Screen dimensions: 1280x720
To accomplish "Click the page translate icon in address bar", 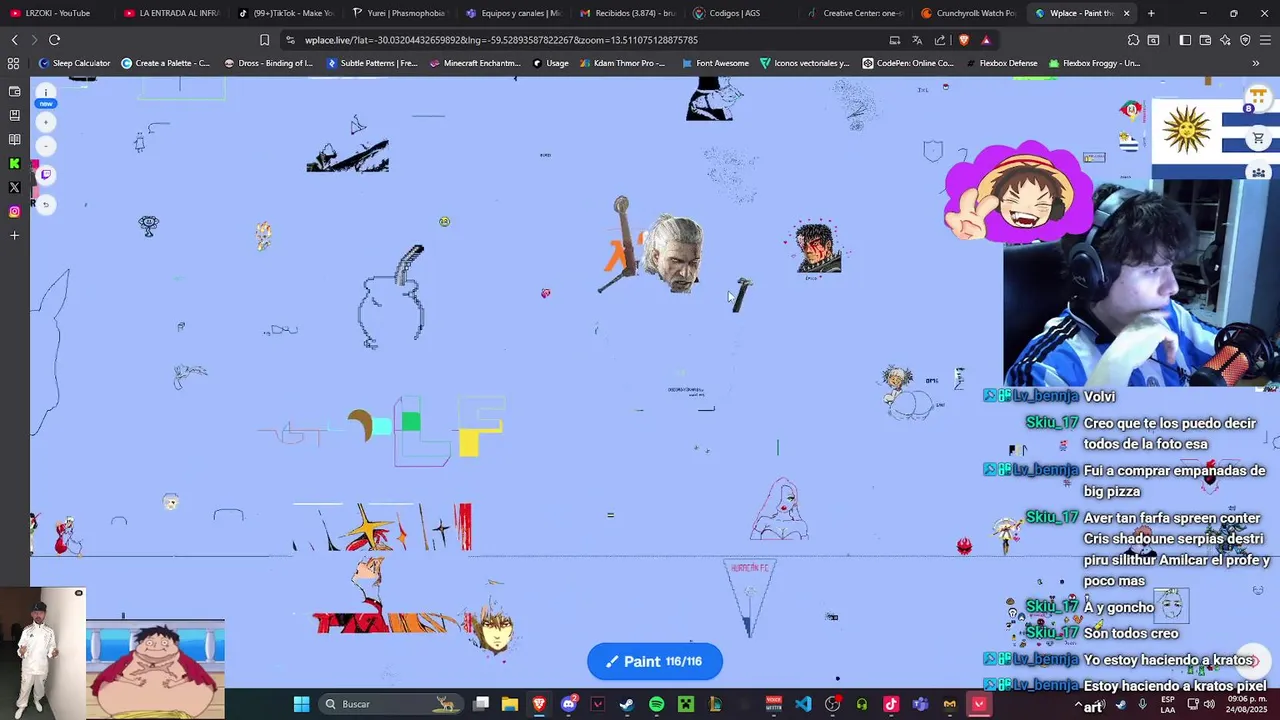I will click(x=917, y=40).
